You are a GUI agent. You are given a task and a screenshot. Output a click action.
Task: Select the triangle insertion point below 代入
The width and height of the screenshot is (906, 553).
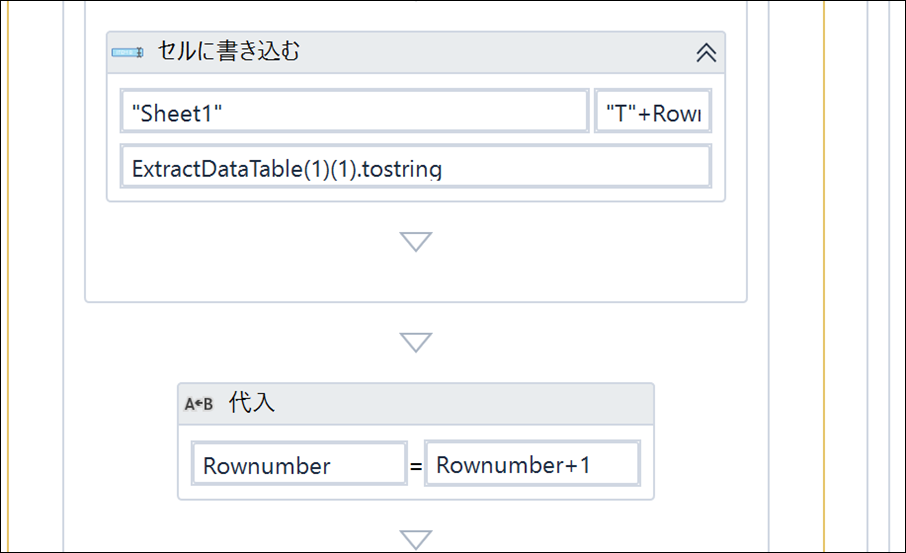pos(416,540)
